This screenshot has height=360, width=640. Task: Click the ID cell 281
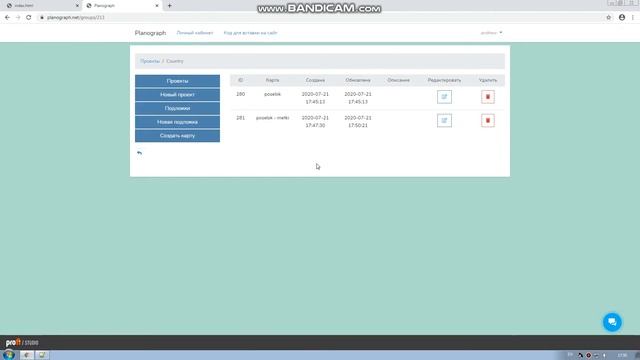click(240, 118)
